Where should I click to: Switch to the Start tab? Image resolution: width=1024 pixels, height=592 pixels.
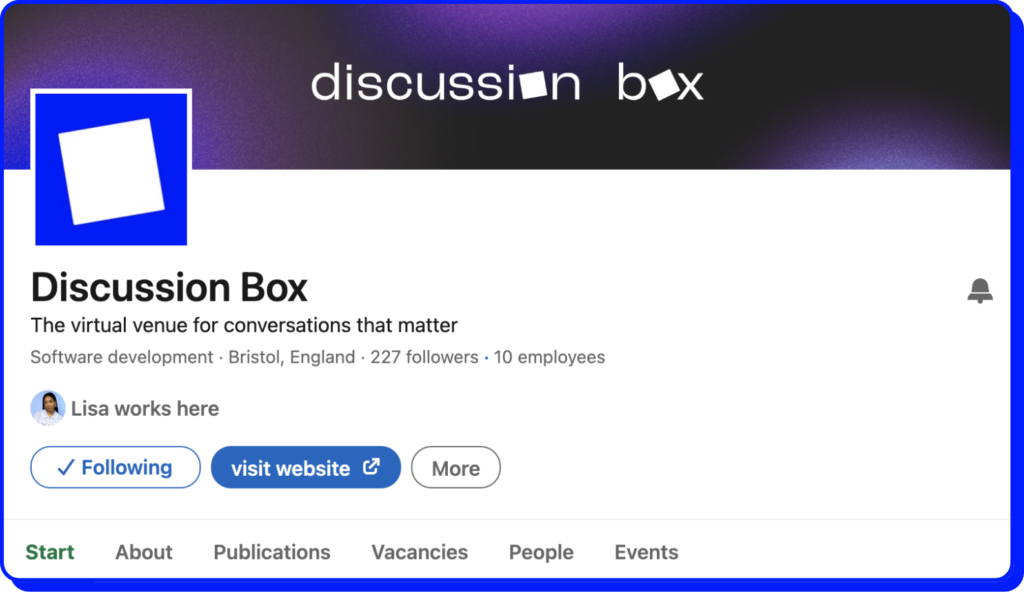(50, 552)
